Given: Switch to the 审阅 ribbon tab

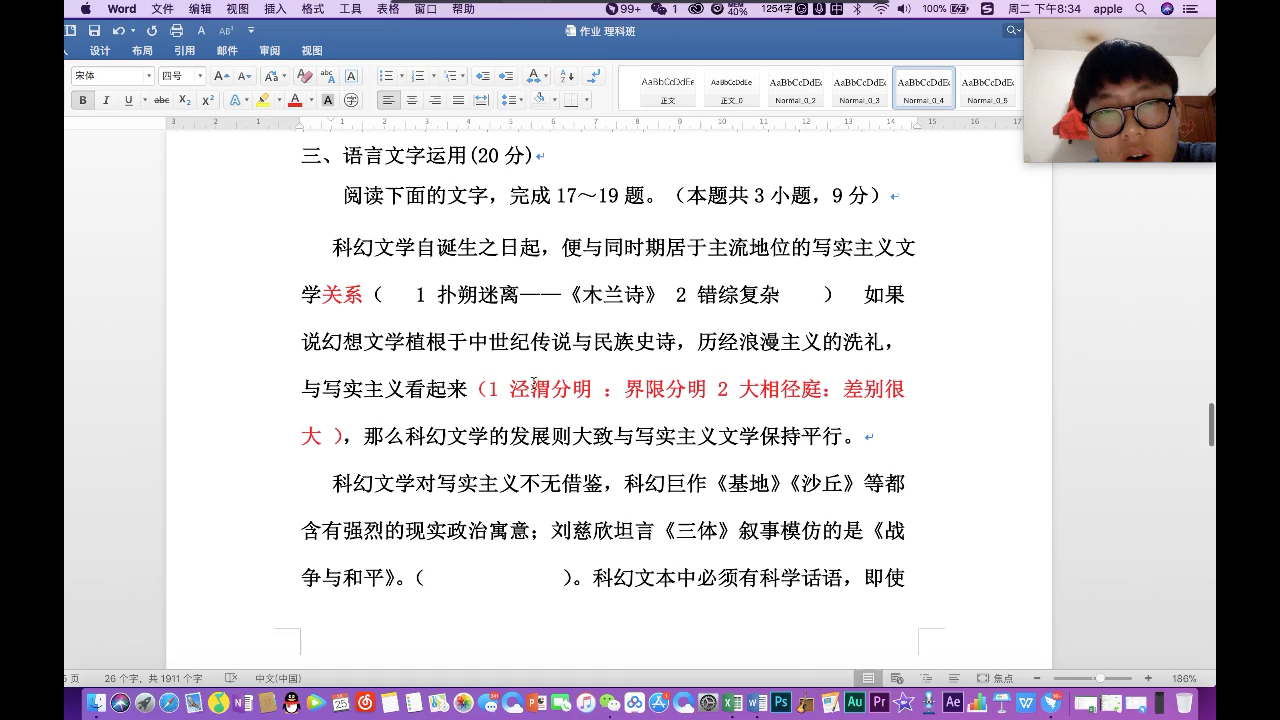Looking at the screenshot, I should click(x=270, y=50).
